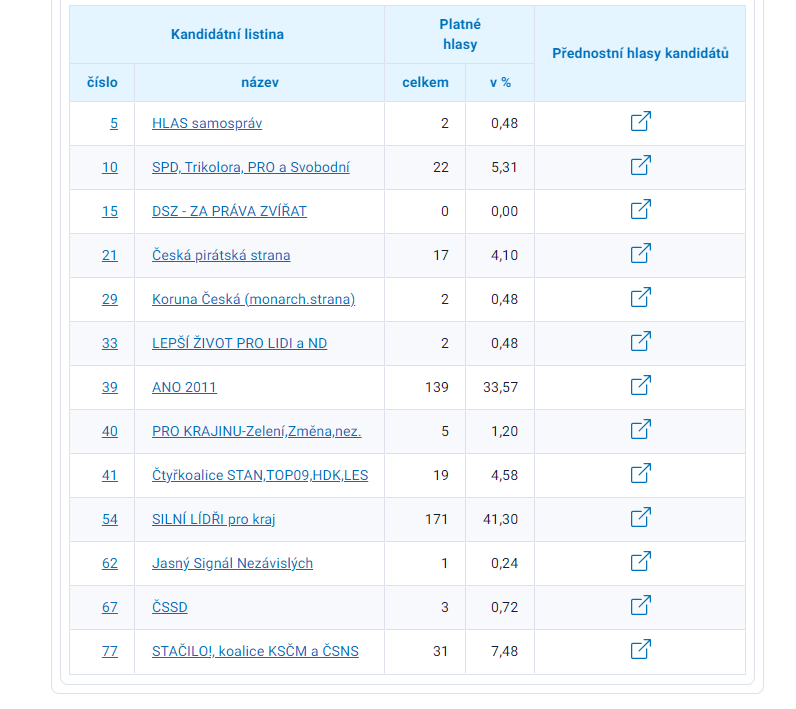Click candidate list number 5 link
796x709 pixels.
point(113,123)
